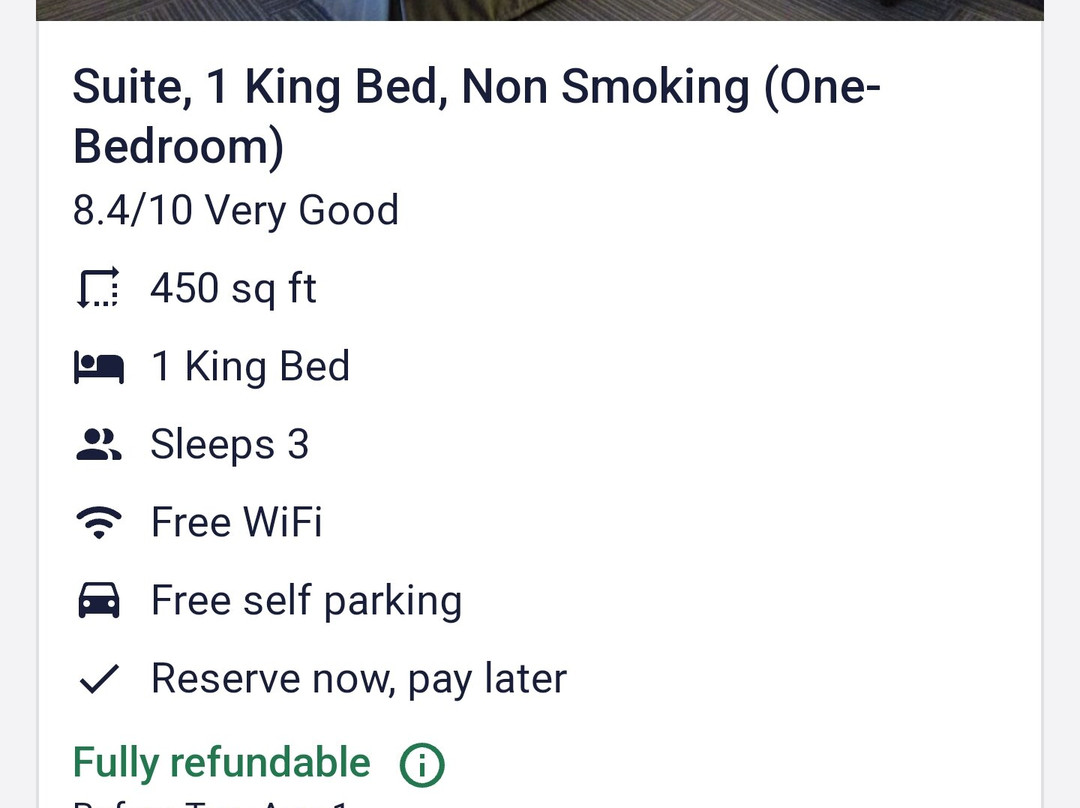Expand the Sleeps 3 guest details

tap(230, 443)
